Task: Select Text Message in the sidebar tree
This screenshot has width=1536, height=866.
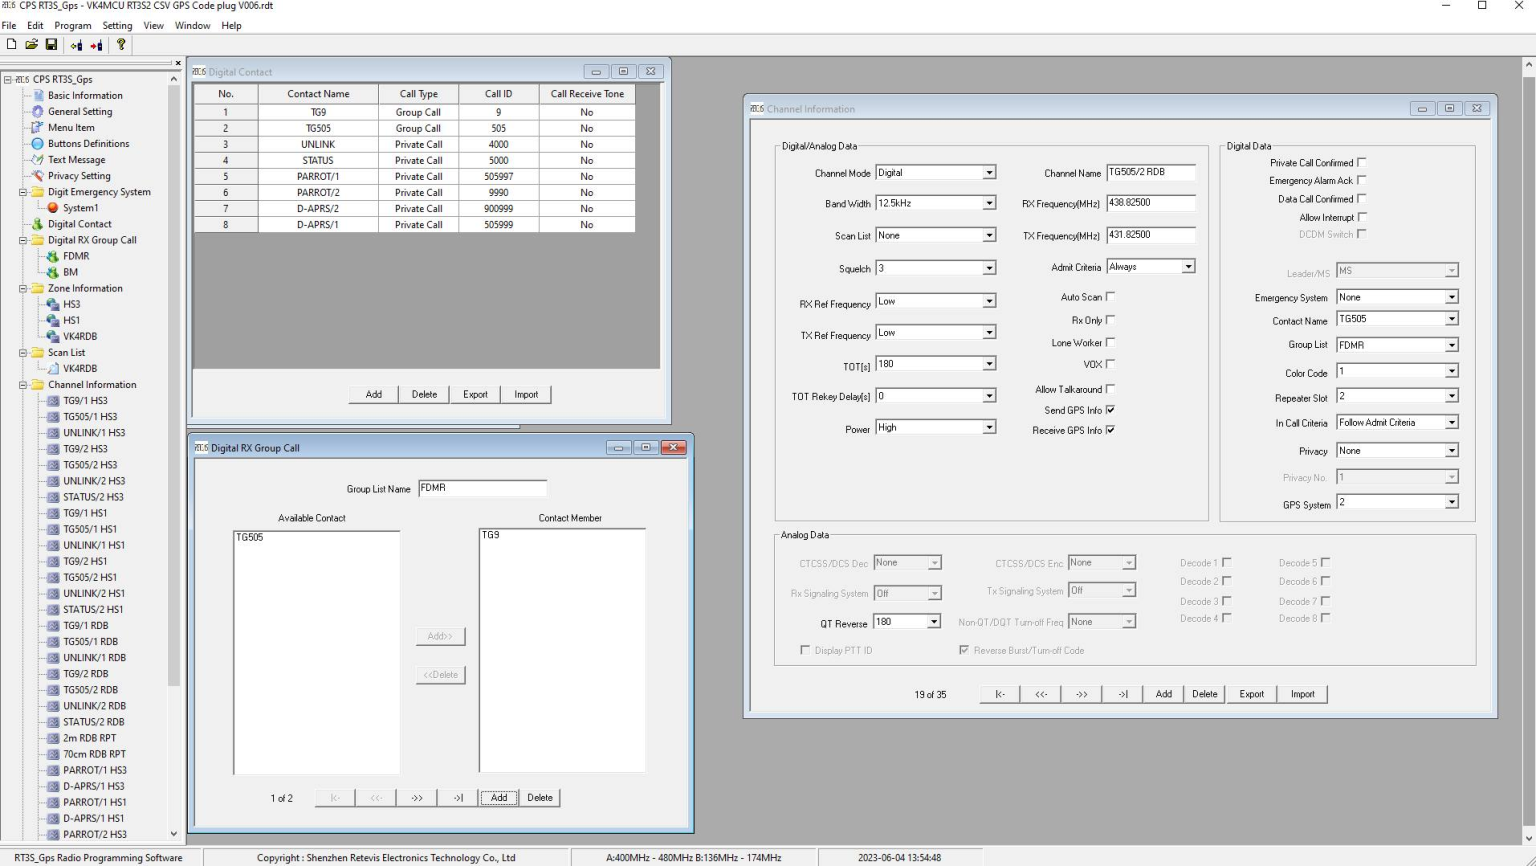Action: point(75,159)
